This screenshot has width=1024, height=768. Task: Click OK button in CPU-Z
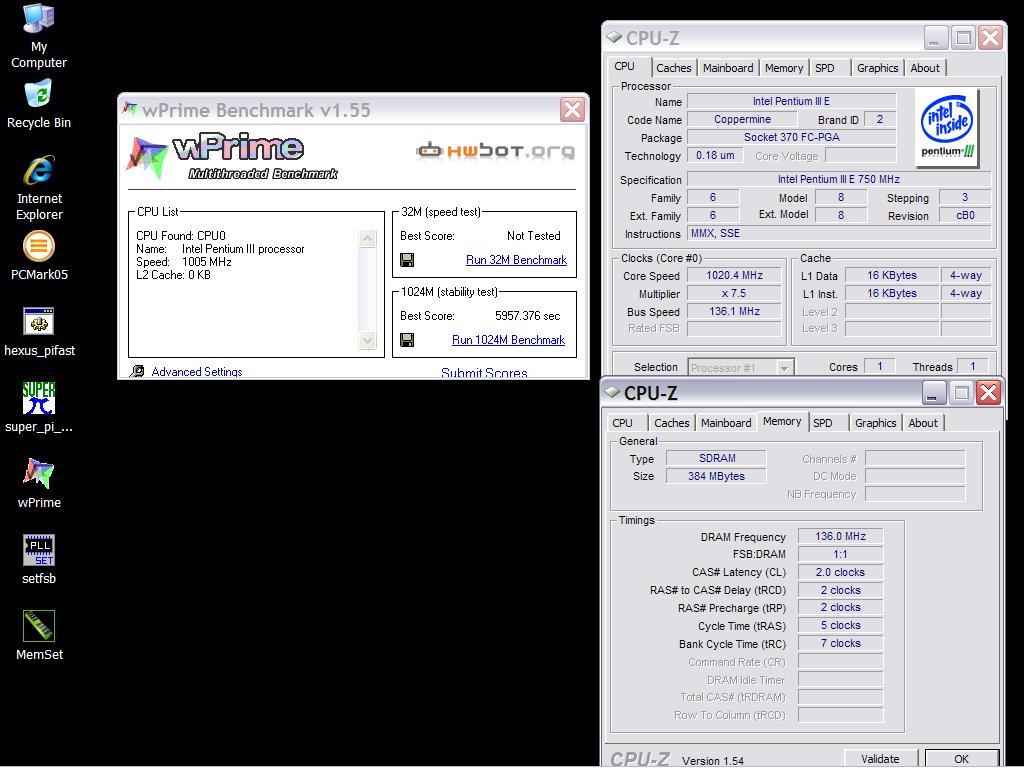click(961, 759)
